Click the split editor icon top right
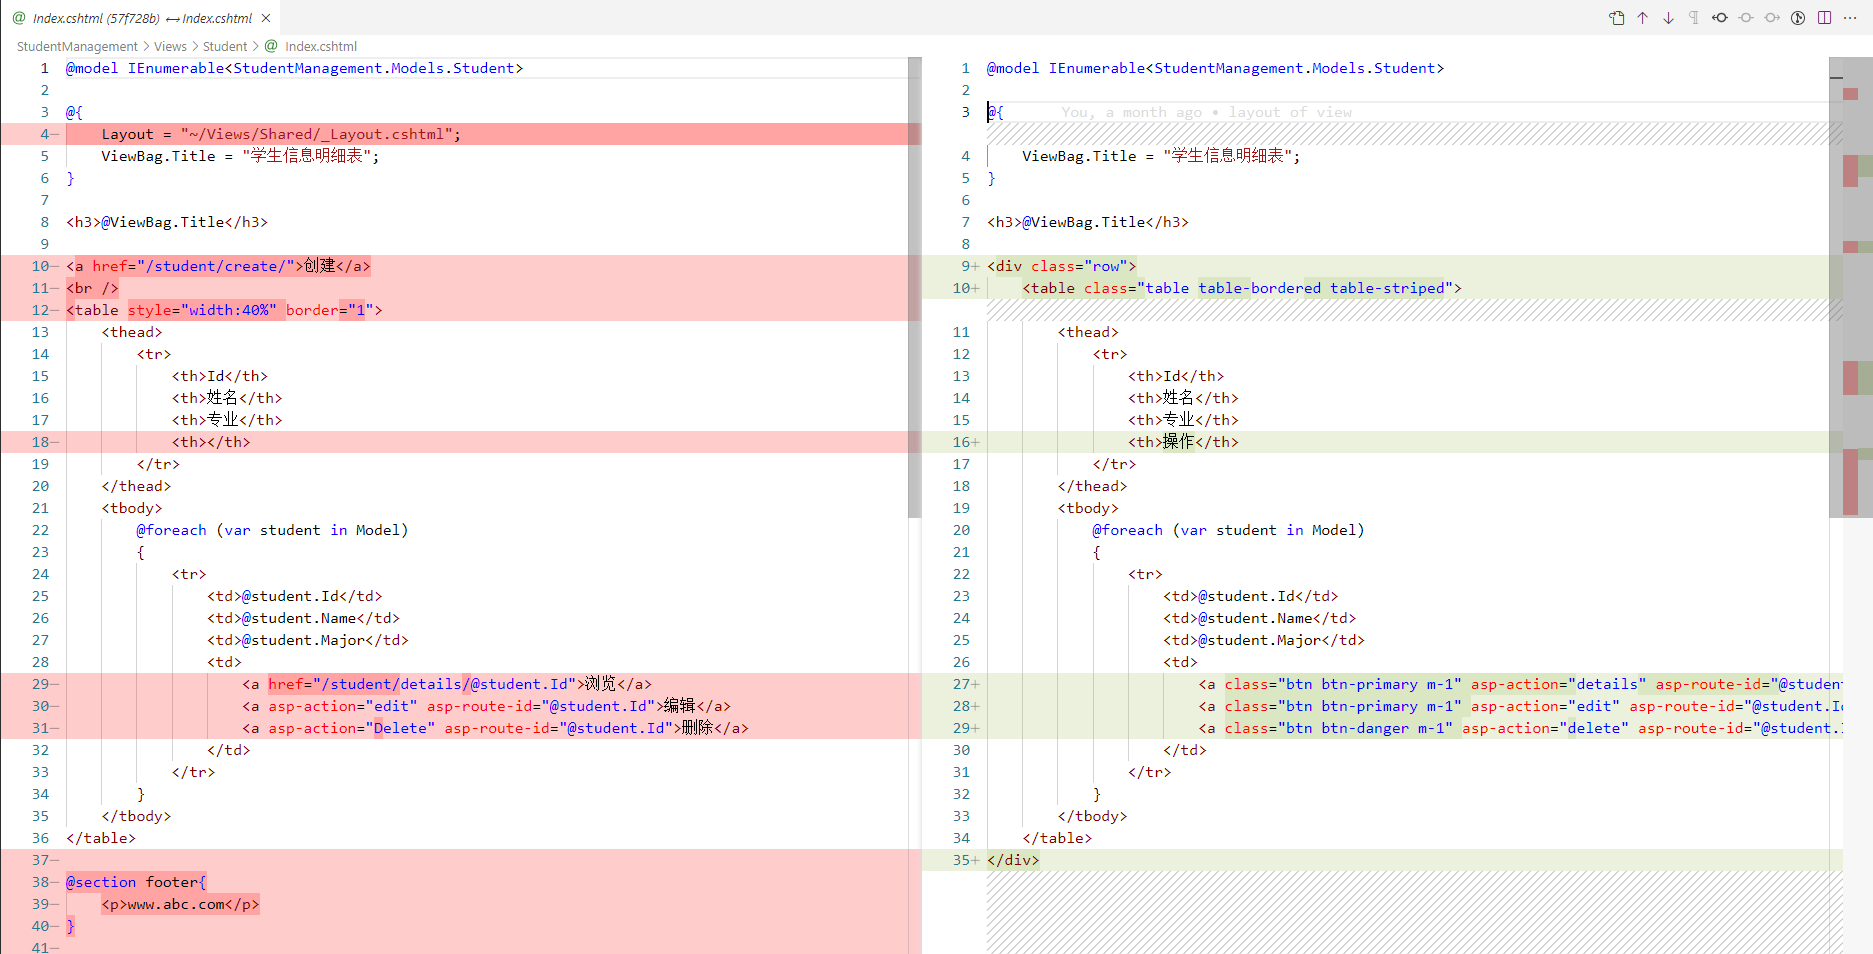This screenshot has height=954, width=1873. (1825, 17)
